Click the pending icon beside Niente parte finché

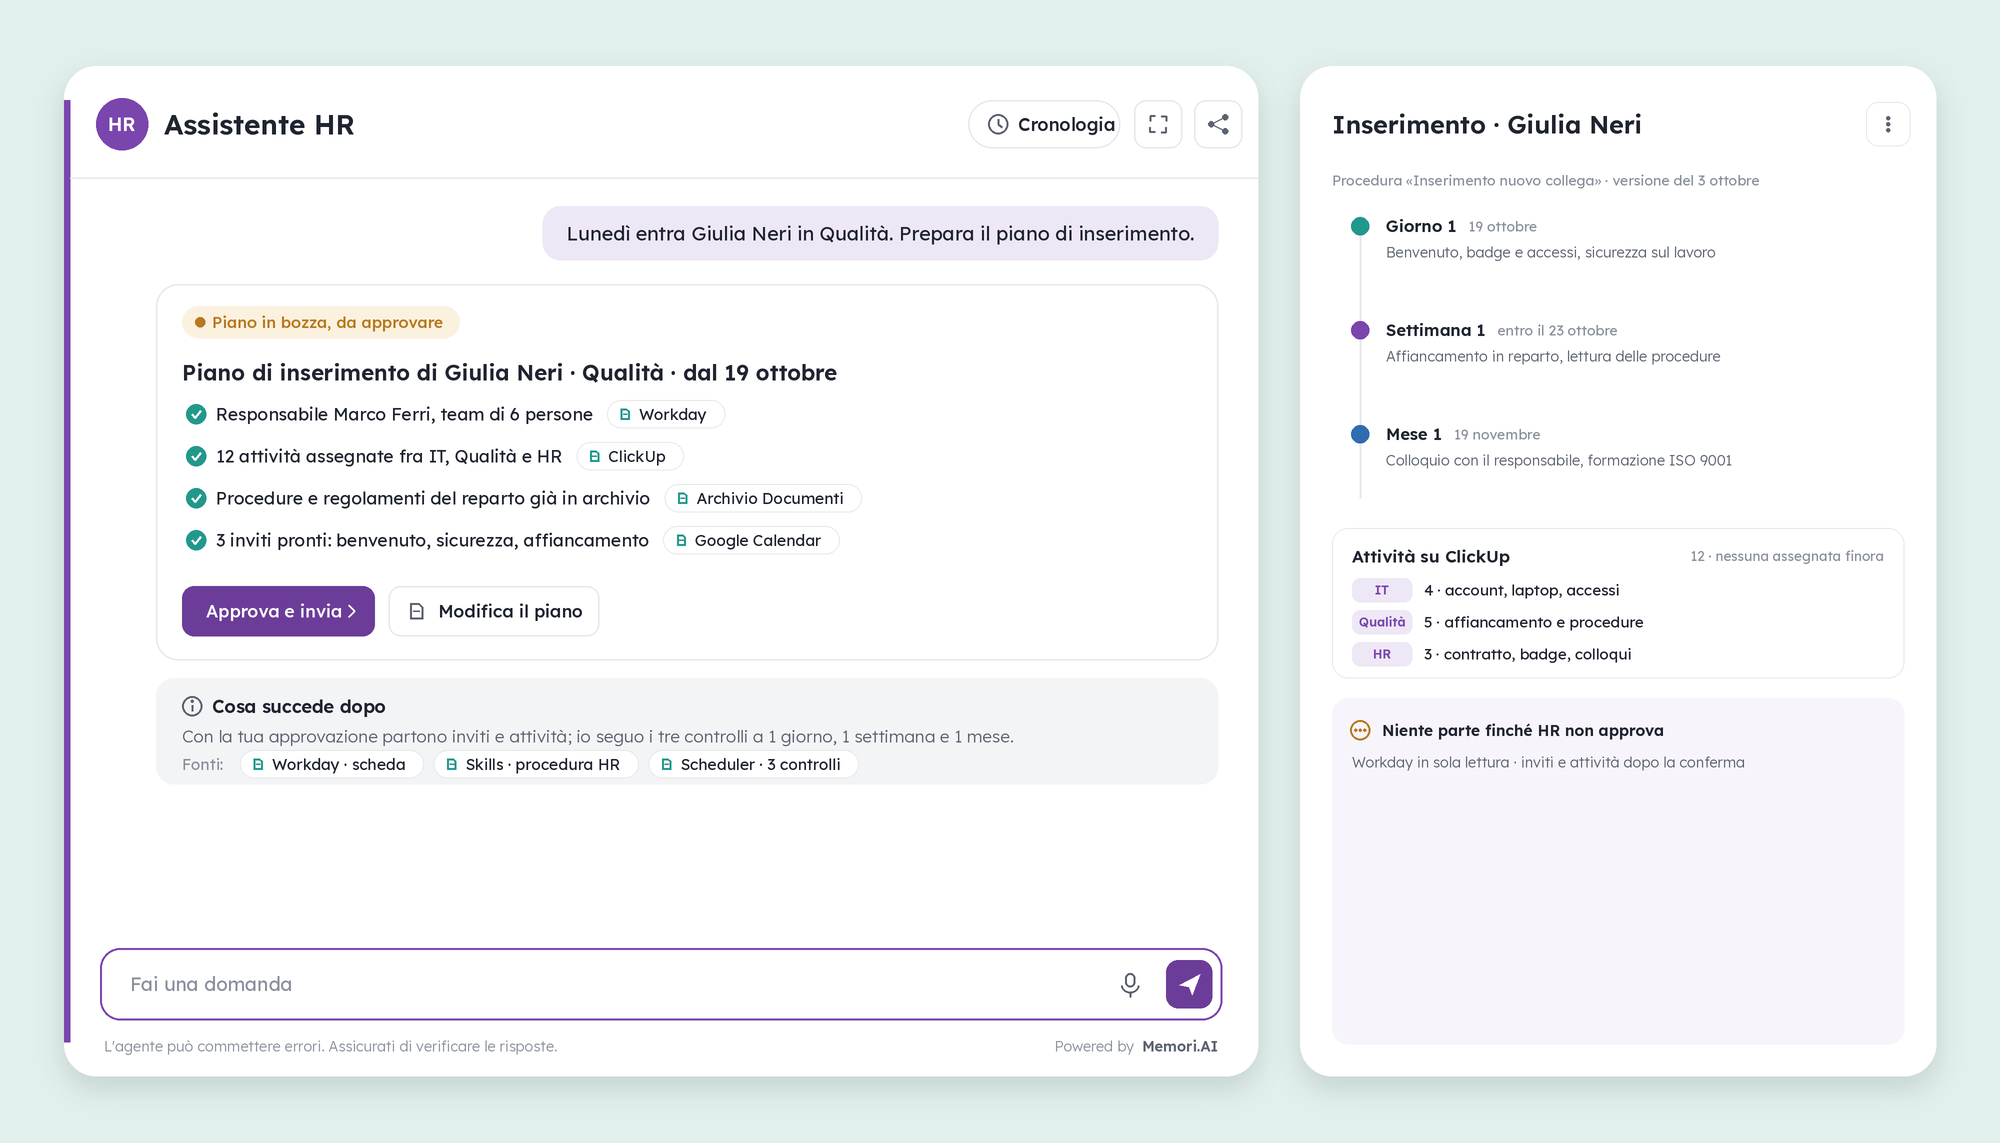pyautogui.click(x=1360, y=730)
